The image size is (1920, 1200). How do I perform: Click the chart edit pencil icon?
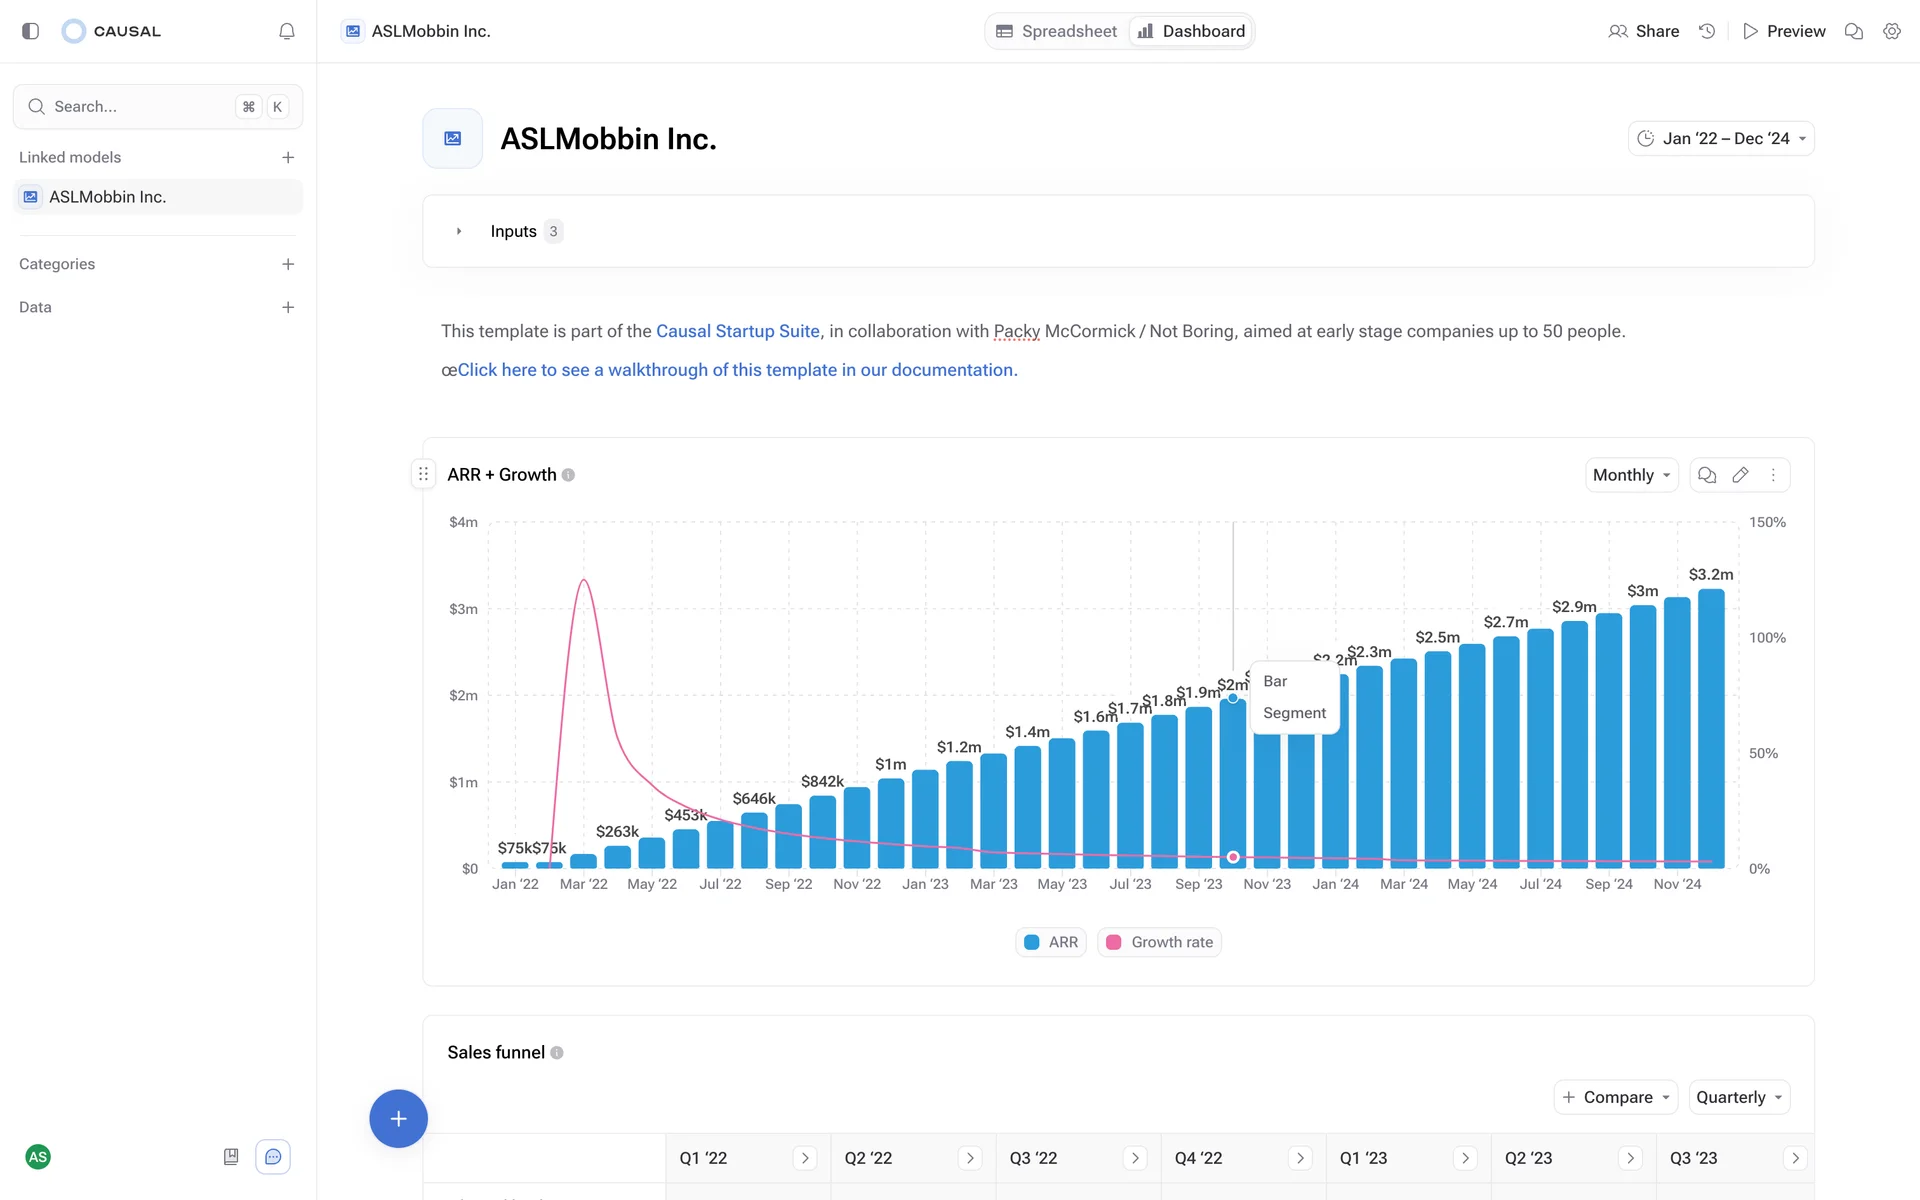click(1740, 475)
